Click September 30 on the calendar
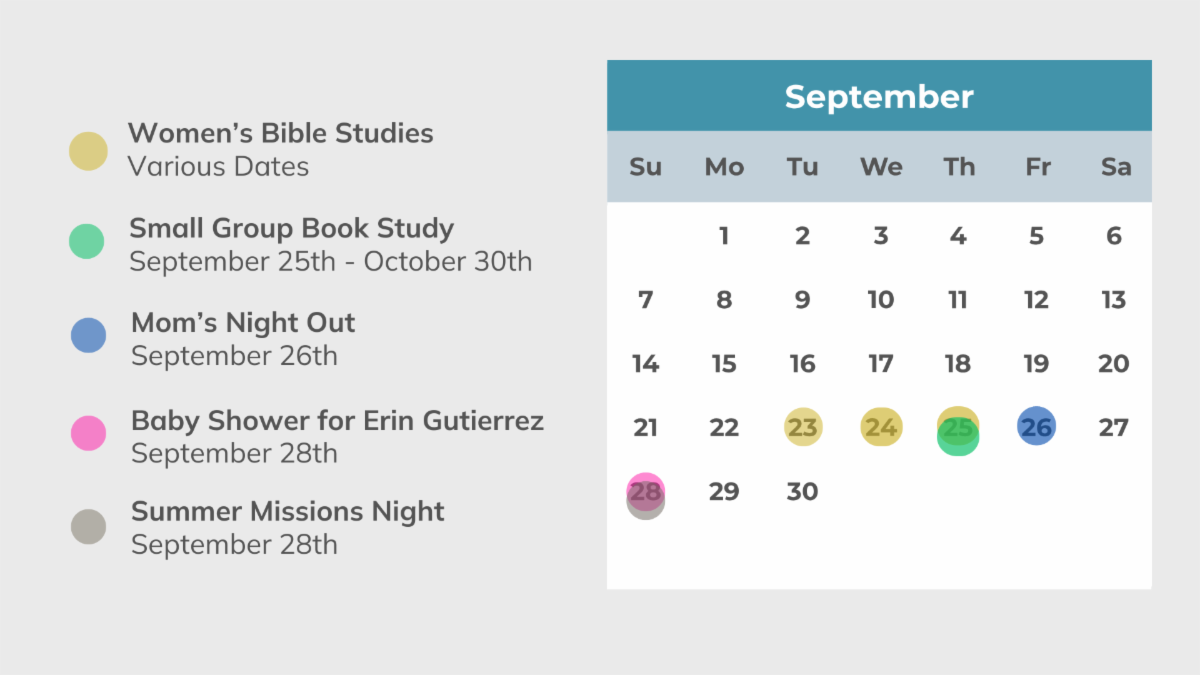1200x675 pixels. pos(802,492)
